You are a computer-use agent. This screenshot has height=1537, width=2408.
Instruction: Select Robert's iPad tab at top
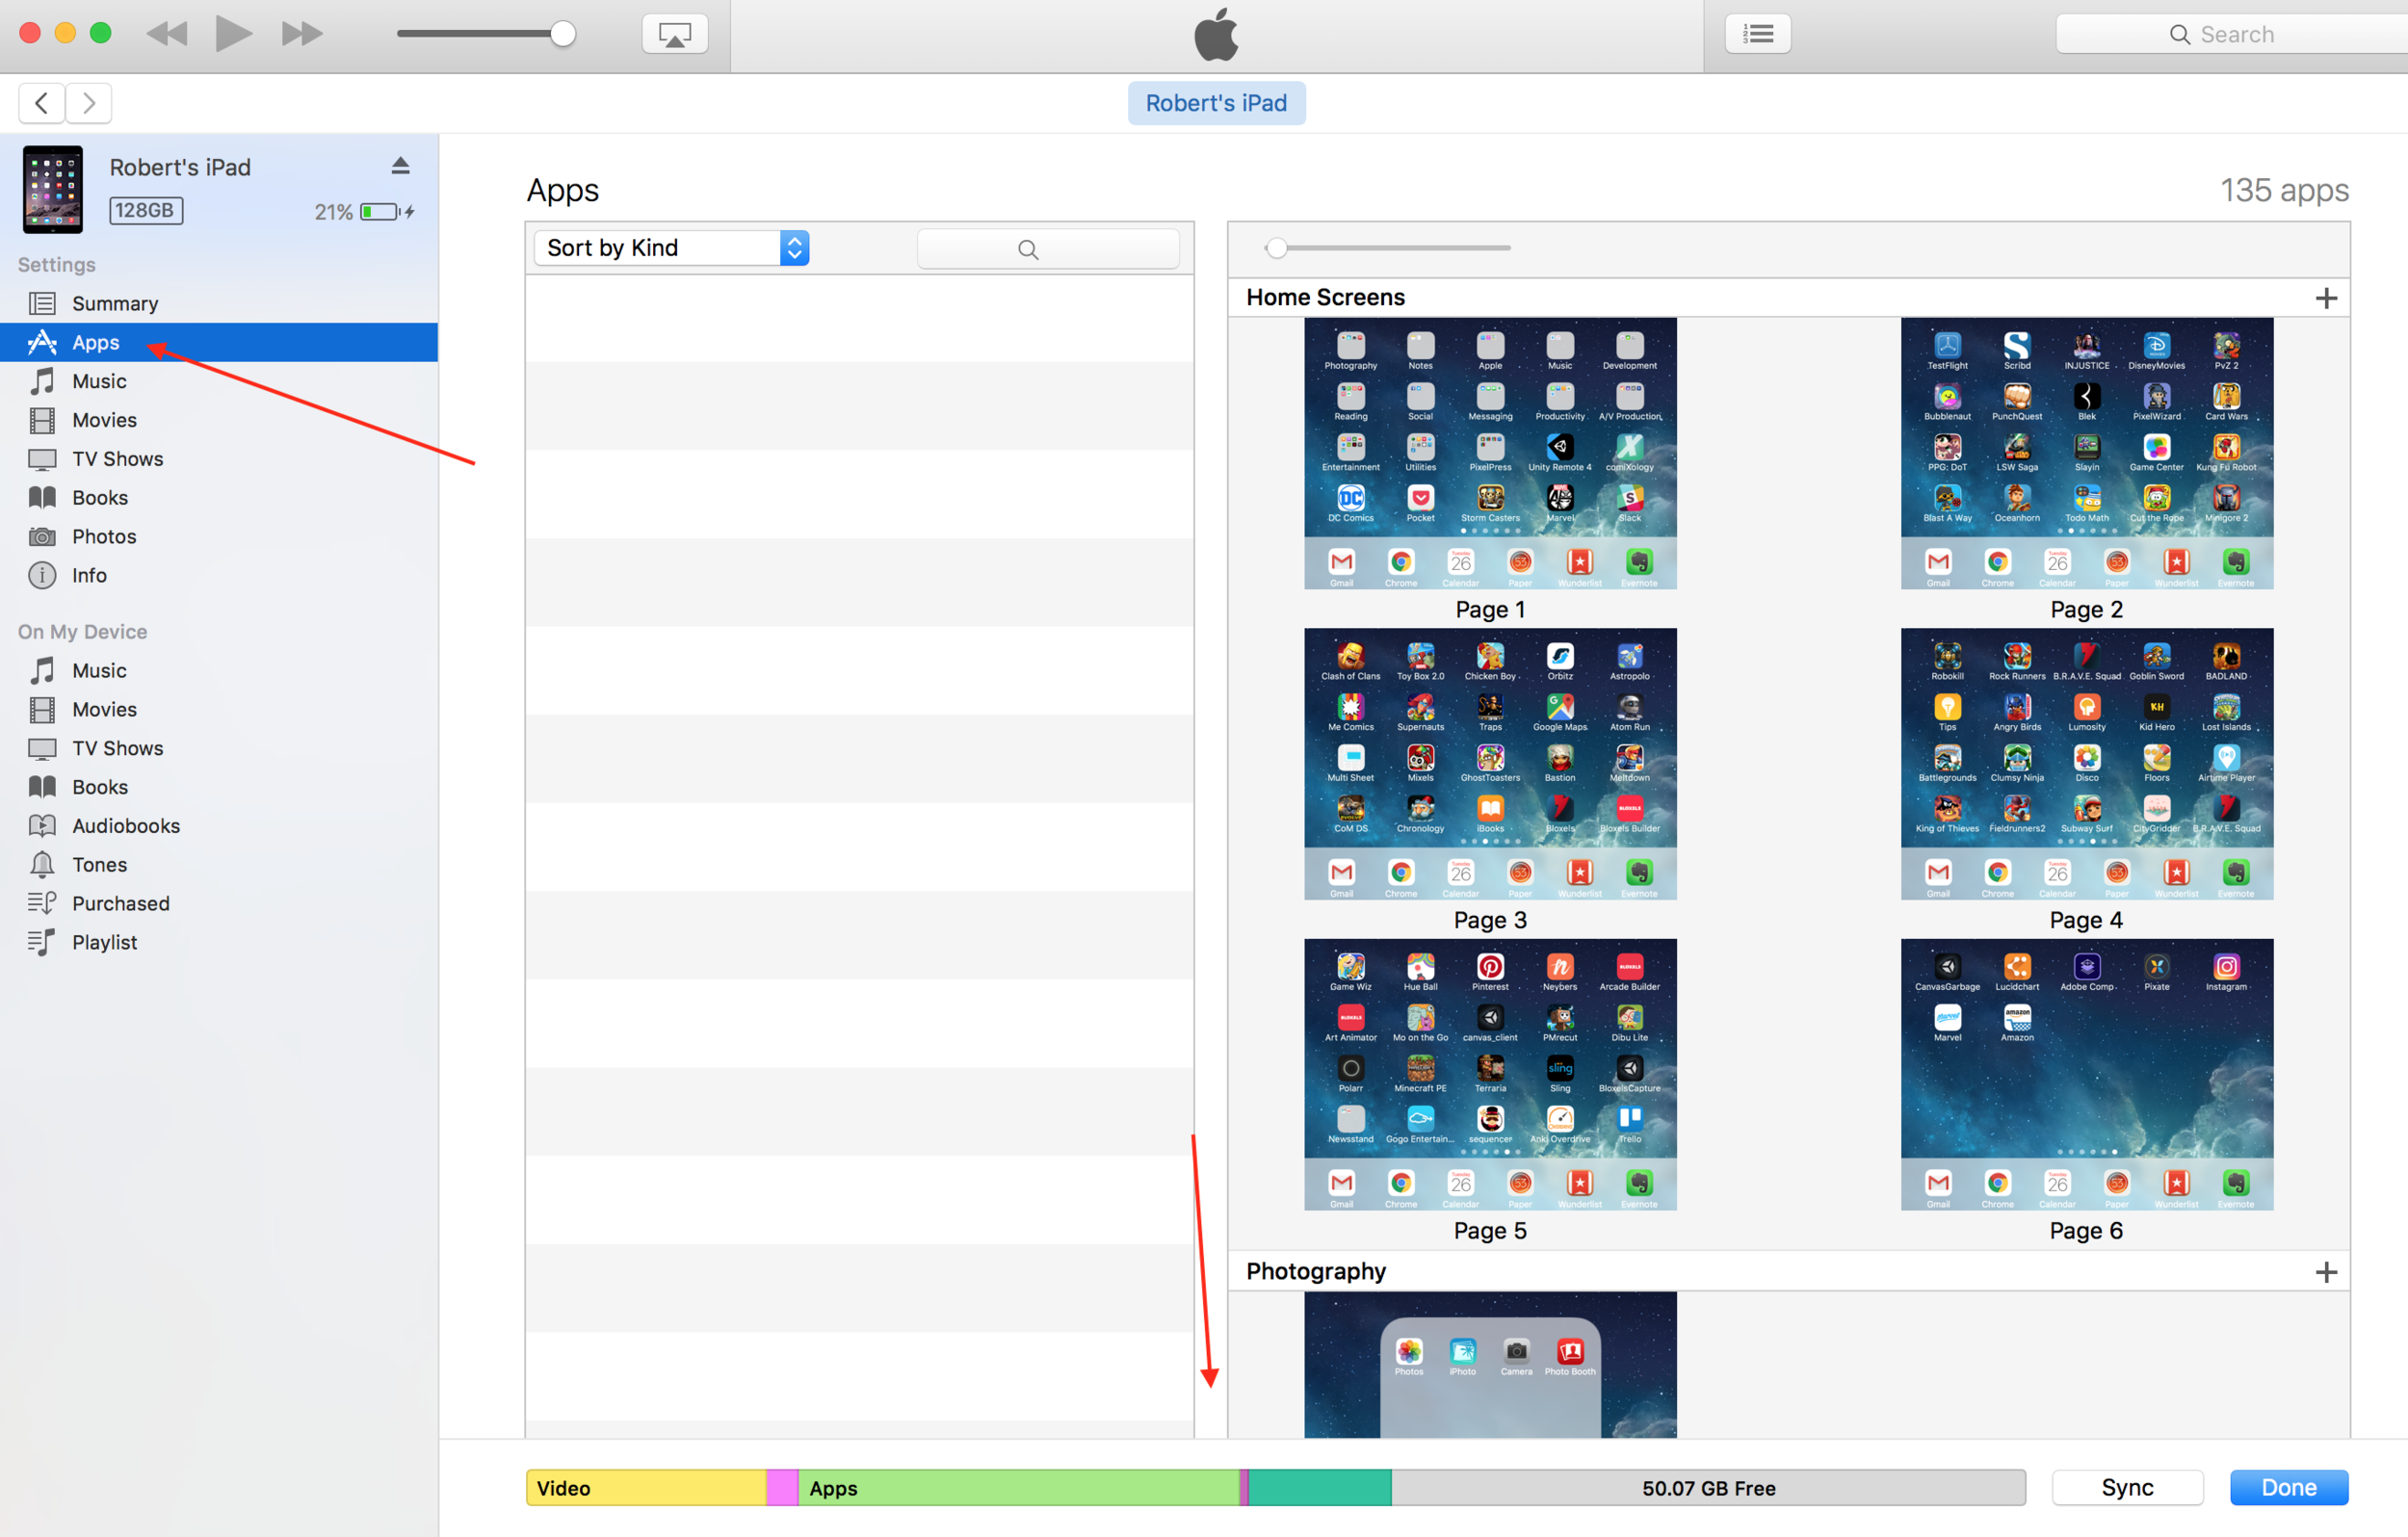[x=1215, y=103]
